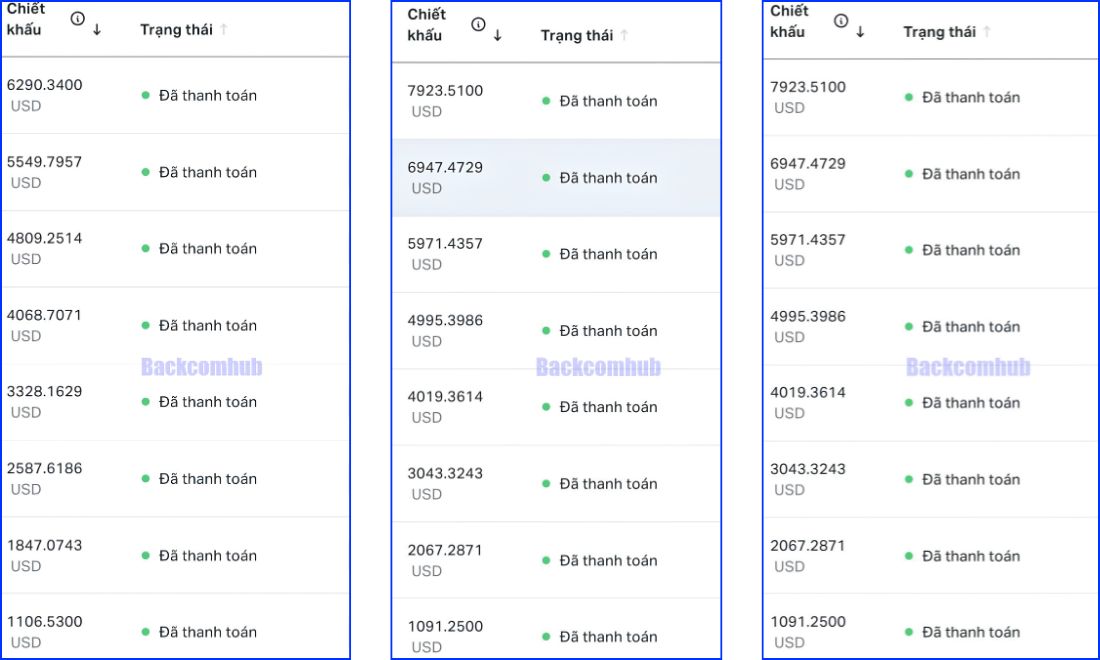Select Trạng thái header in table listing 6290.3400
Image resolution: width=1100 pixels, height=660 pixels.
[x=176, y=29]
